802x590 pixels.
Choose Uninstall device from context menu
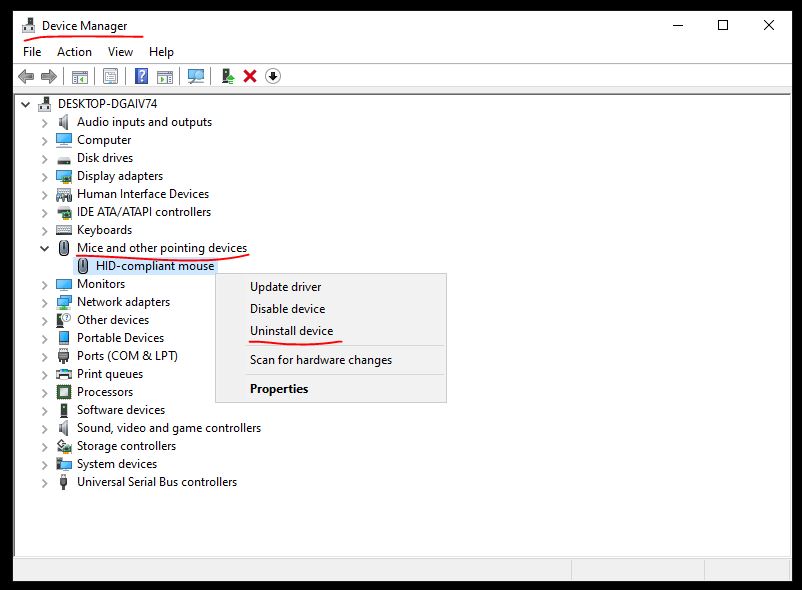tap(331, 331)
